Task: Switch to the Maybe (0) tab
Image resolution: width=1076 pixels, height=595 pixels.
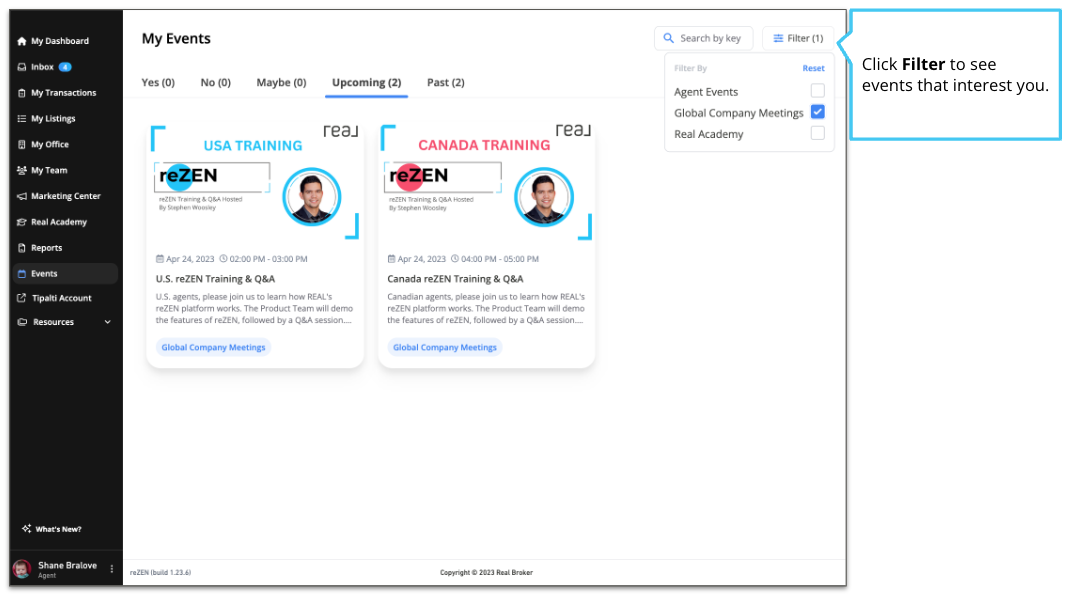Action: coord(281,82)
